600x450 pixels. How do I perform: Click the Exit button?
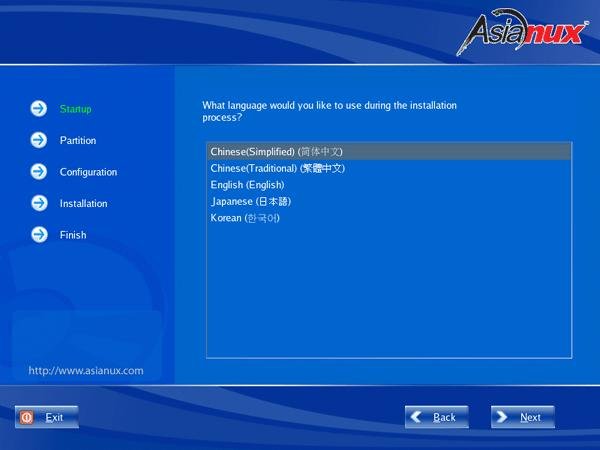[x=47, y=417]
